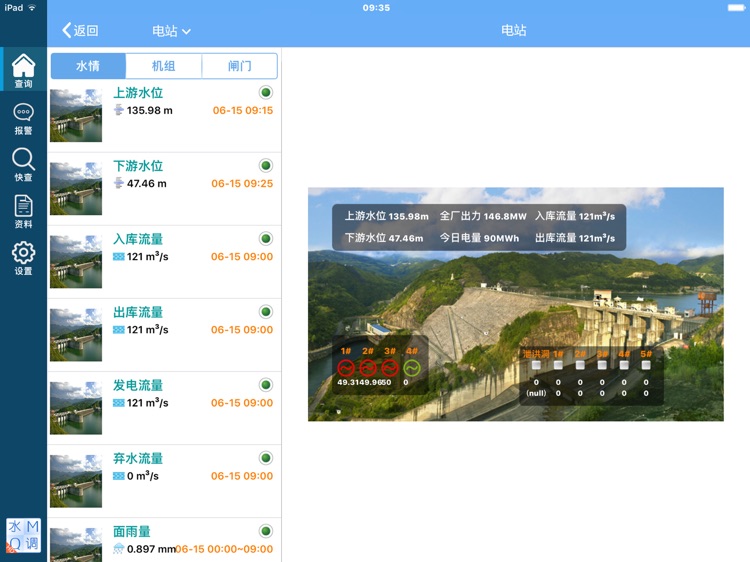
Task: Click the 0.897 mm rainfall value
Action: pyautogui.click(x=151, y=549)
